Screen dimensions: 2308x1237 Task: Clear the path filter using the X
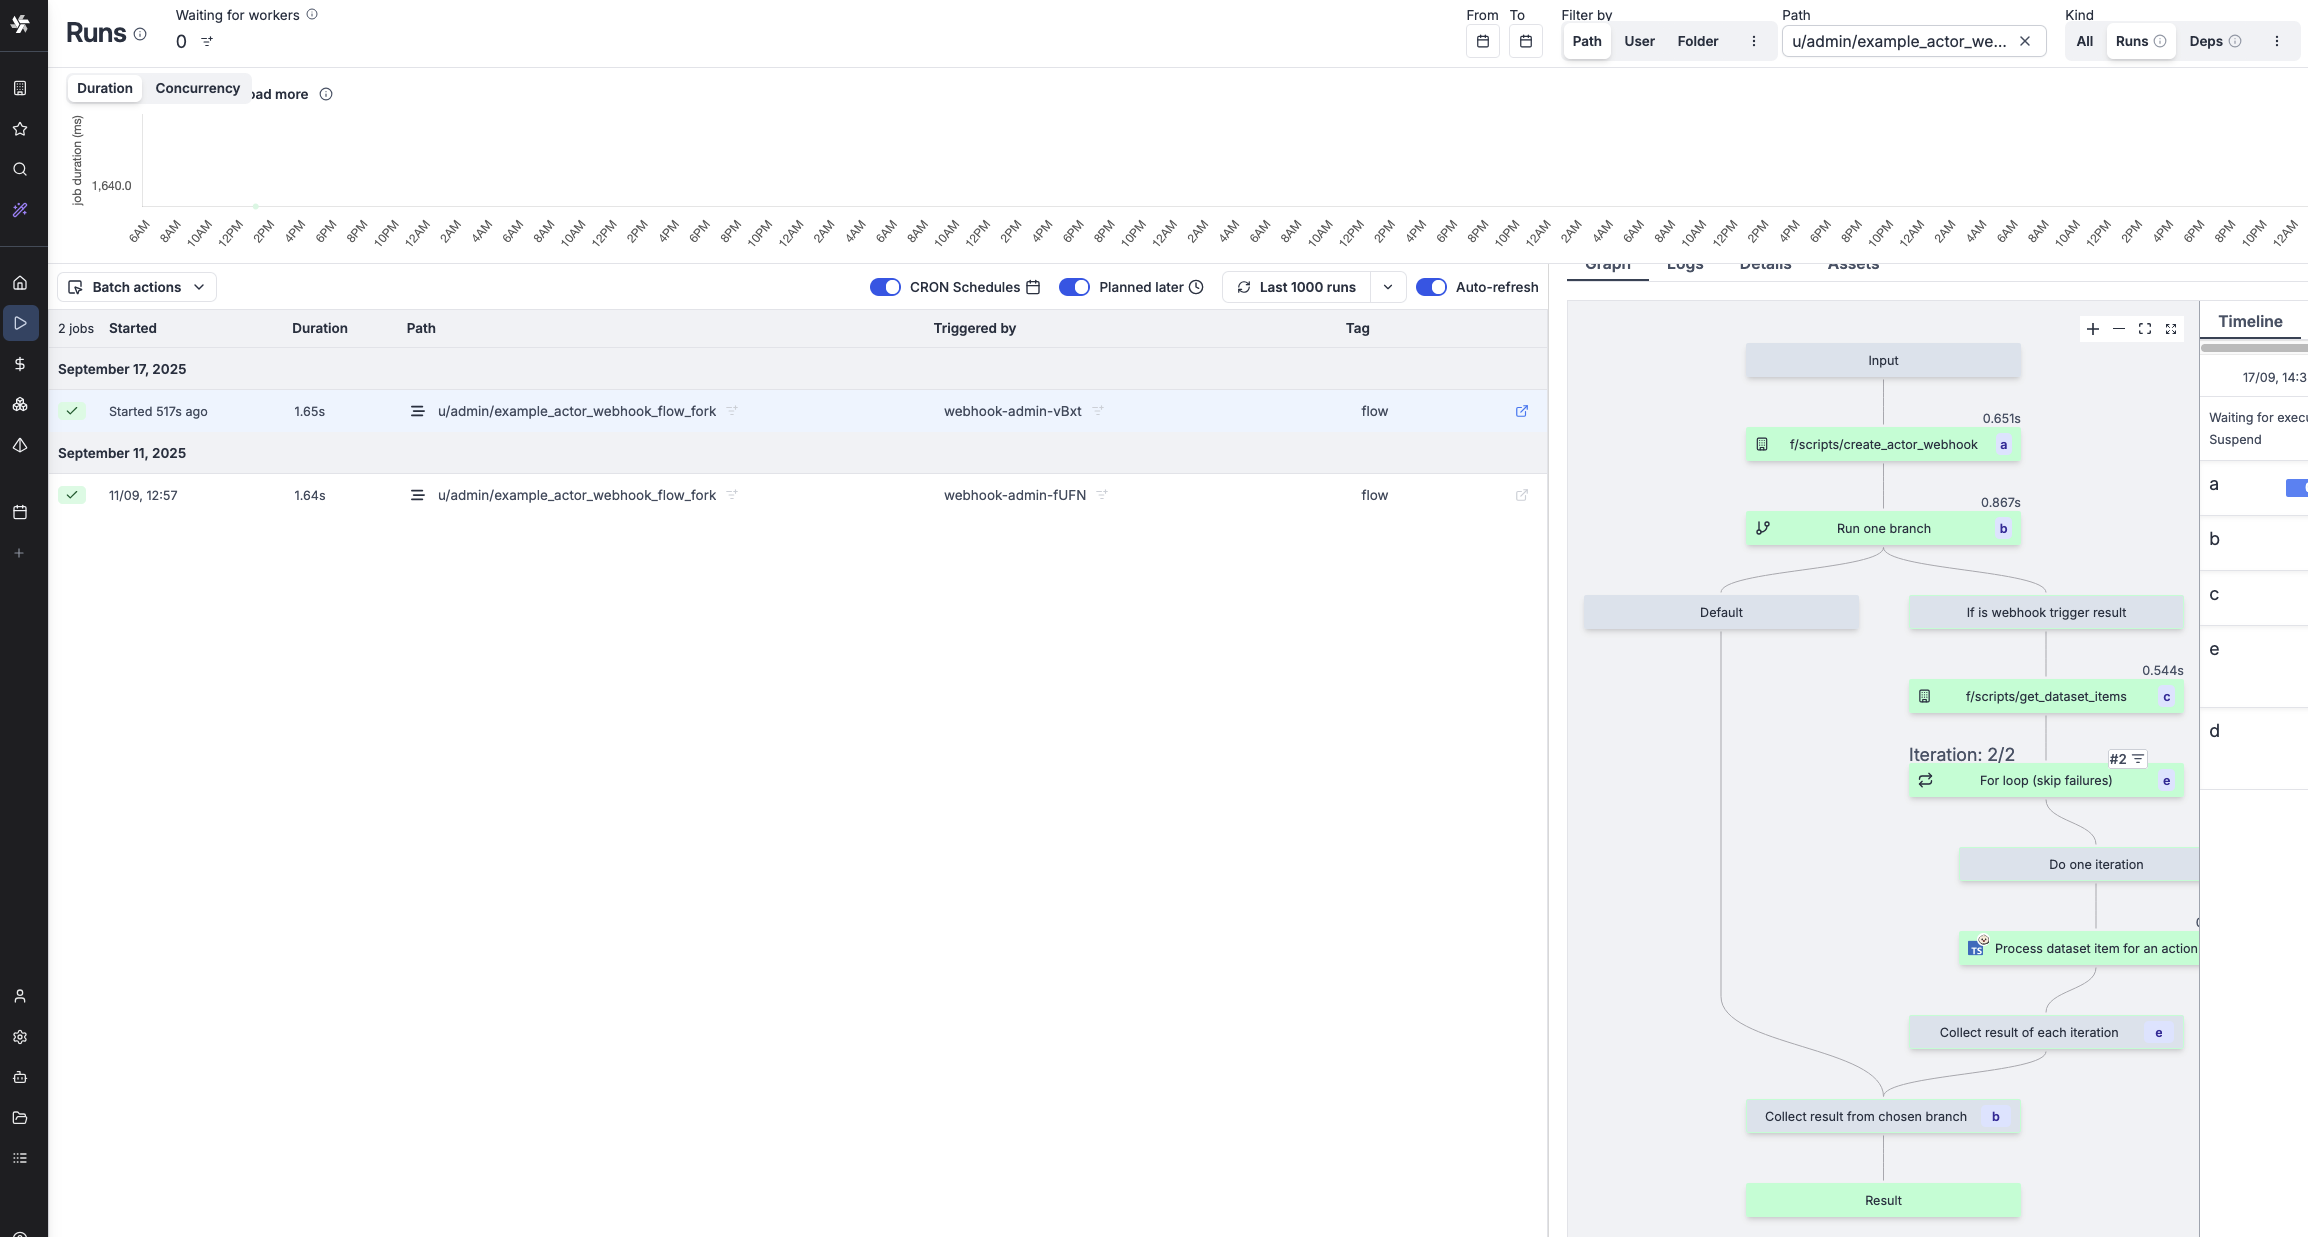(x=2026, y=41)
